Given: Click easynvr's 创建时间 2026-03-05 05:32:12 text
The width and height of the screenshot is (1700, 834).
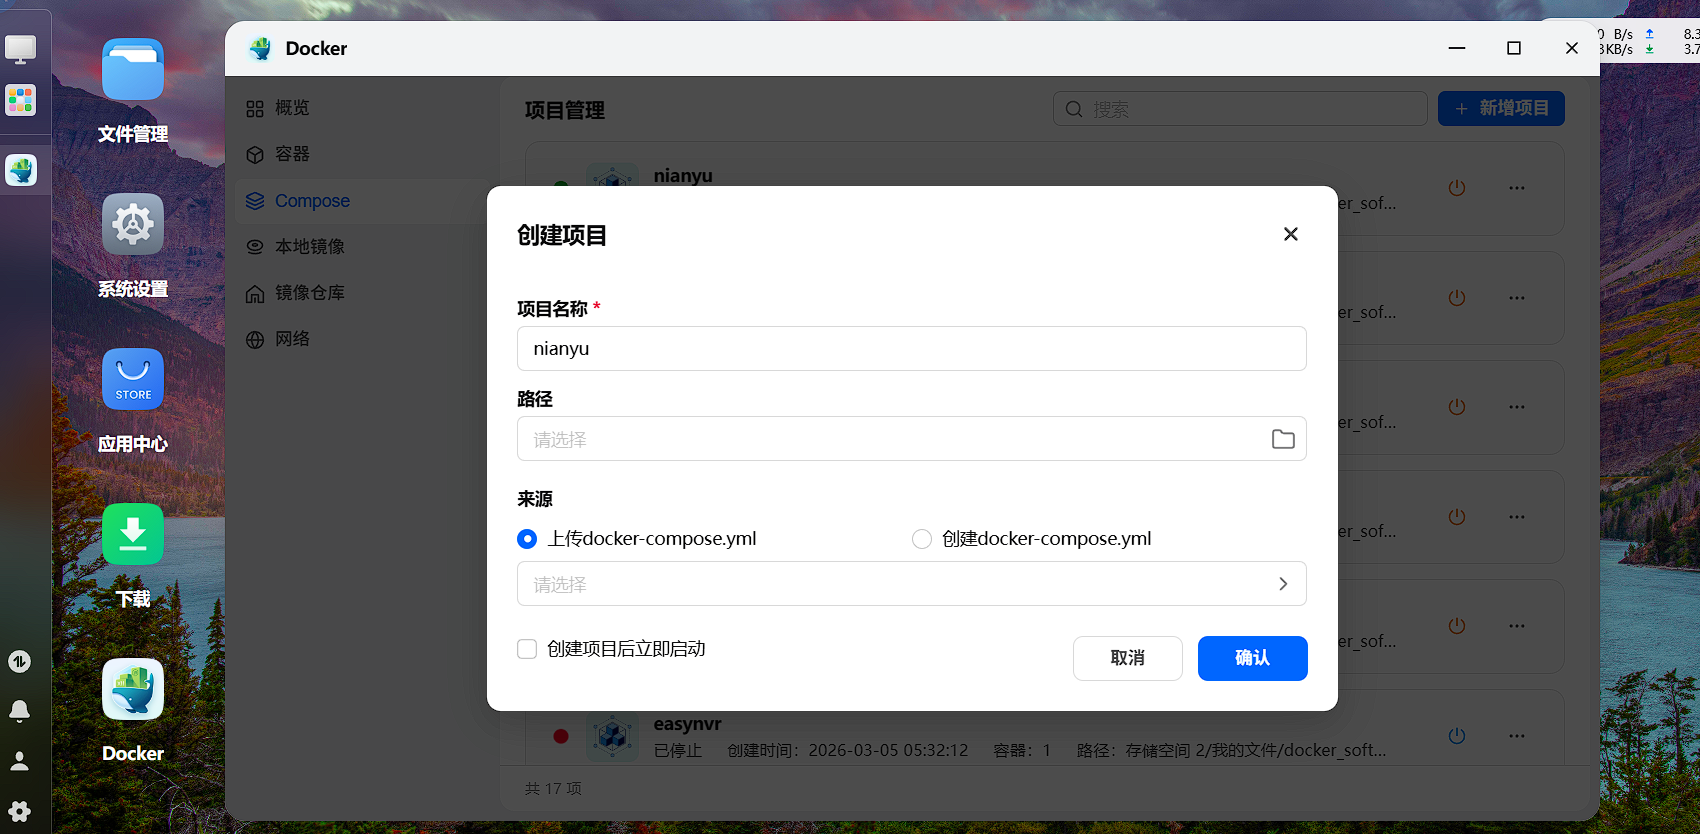Looking at the screenshot, I should click(x=848, y=750).
